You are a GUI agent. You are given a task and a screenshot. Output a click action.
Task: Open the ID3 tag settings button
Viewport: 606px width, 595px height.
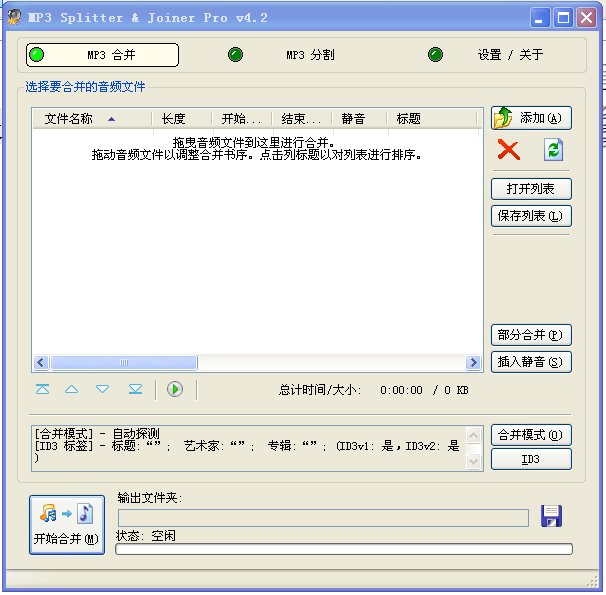[531, 459]
